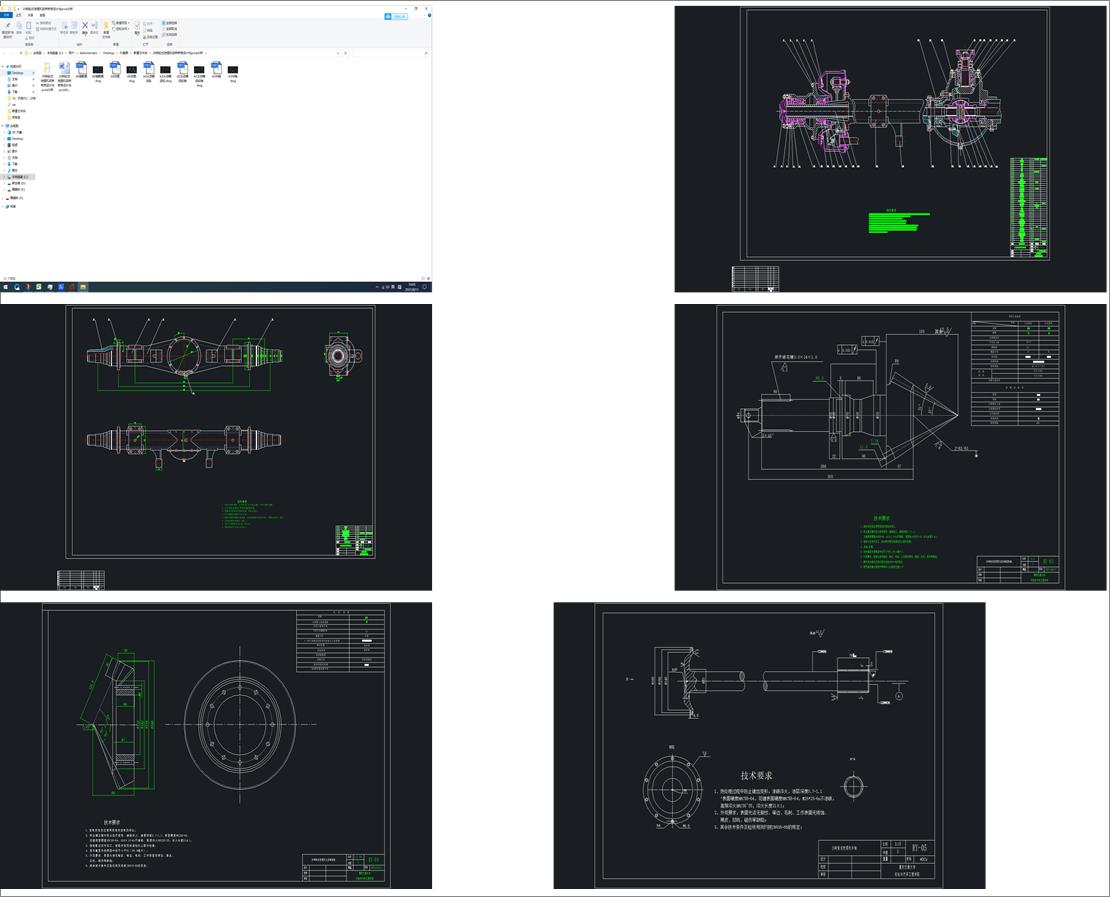Collapse the 快速访问 (Quick access) tree node
The image size is (1110, 897).
[3, 67]
